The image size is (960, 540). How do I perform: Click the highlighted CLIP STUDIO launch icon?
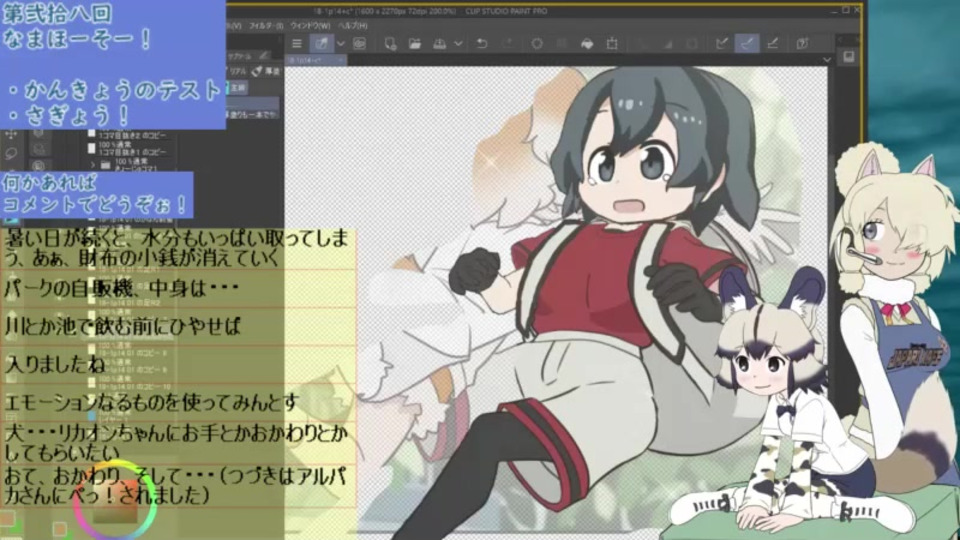[x=321, y=43]
